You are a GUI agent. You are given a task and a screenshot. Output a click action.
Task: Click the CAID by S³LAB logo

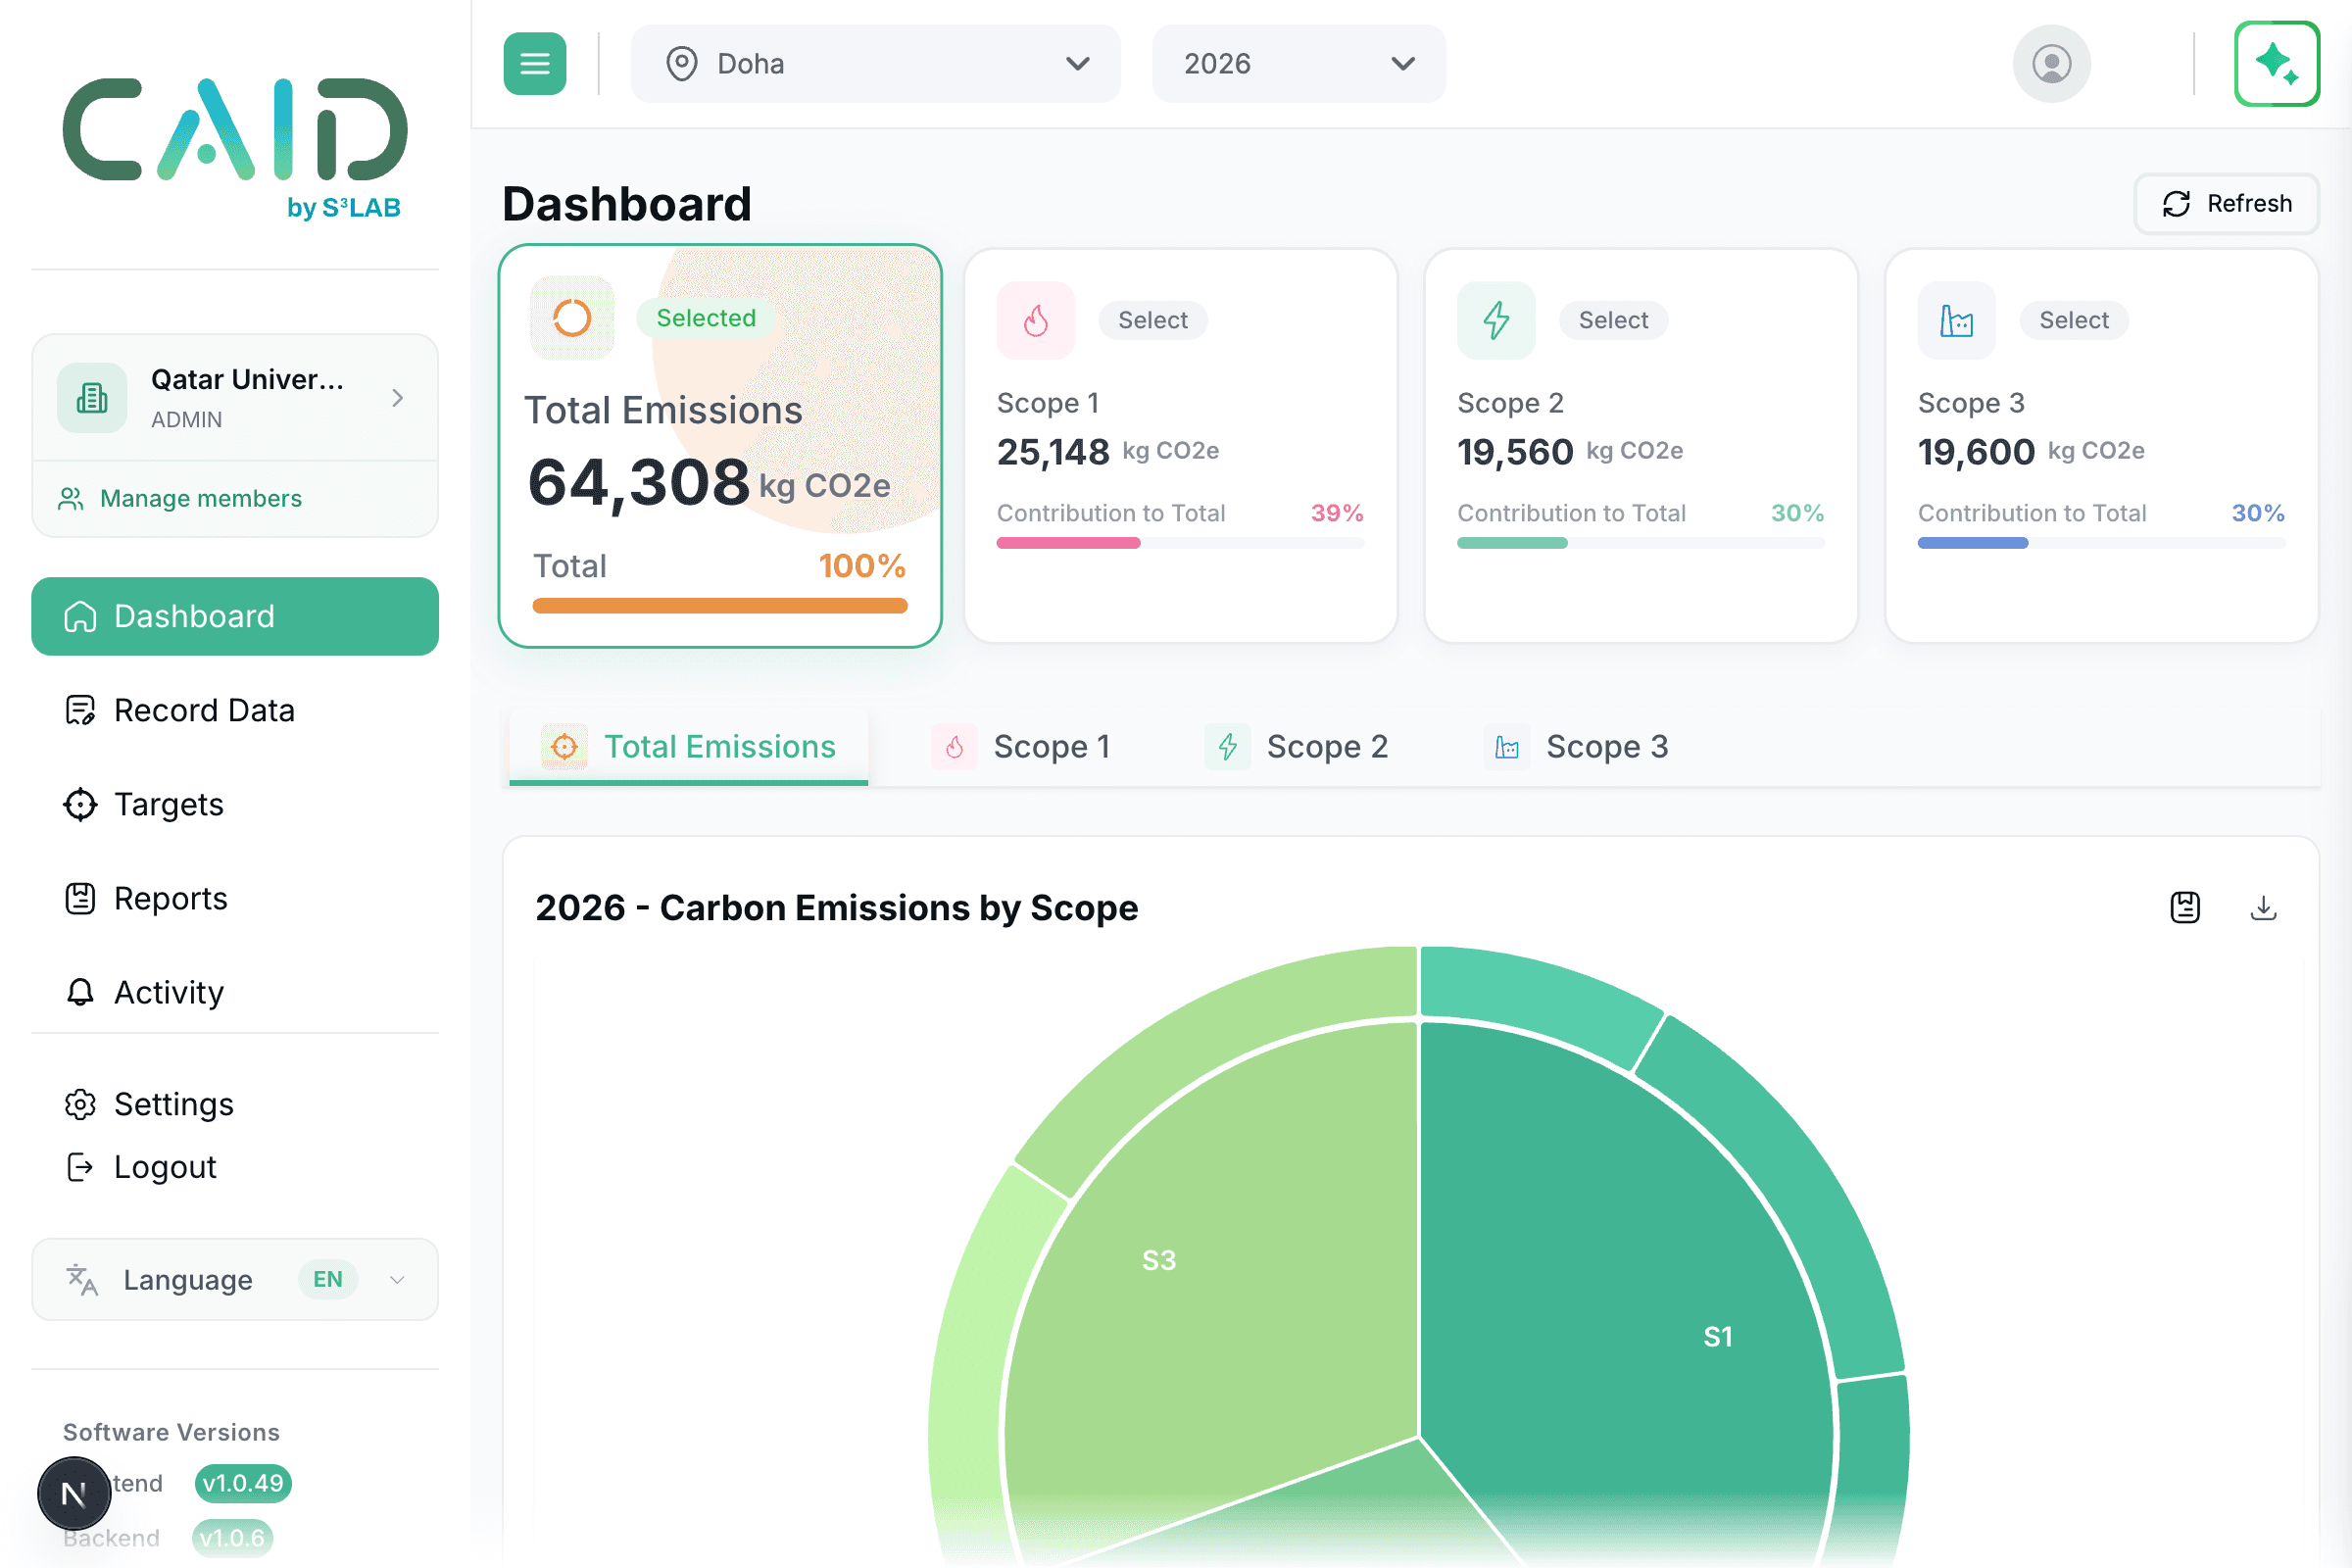coord(235,148)
